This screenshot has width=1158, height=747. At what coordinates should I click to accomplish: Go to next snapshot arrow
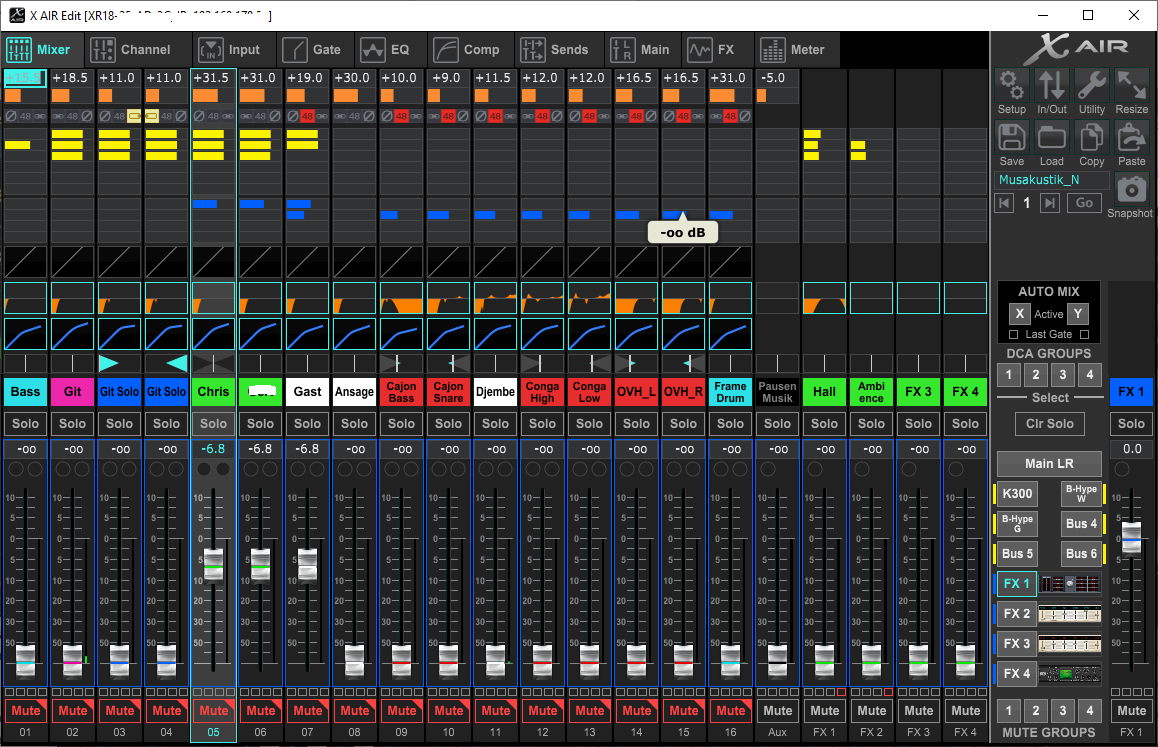[1049, 203]
